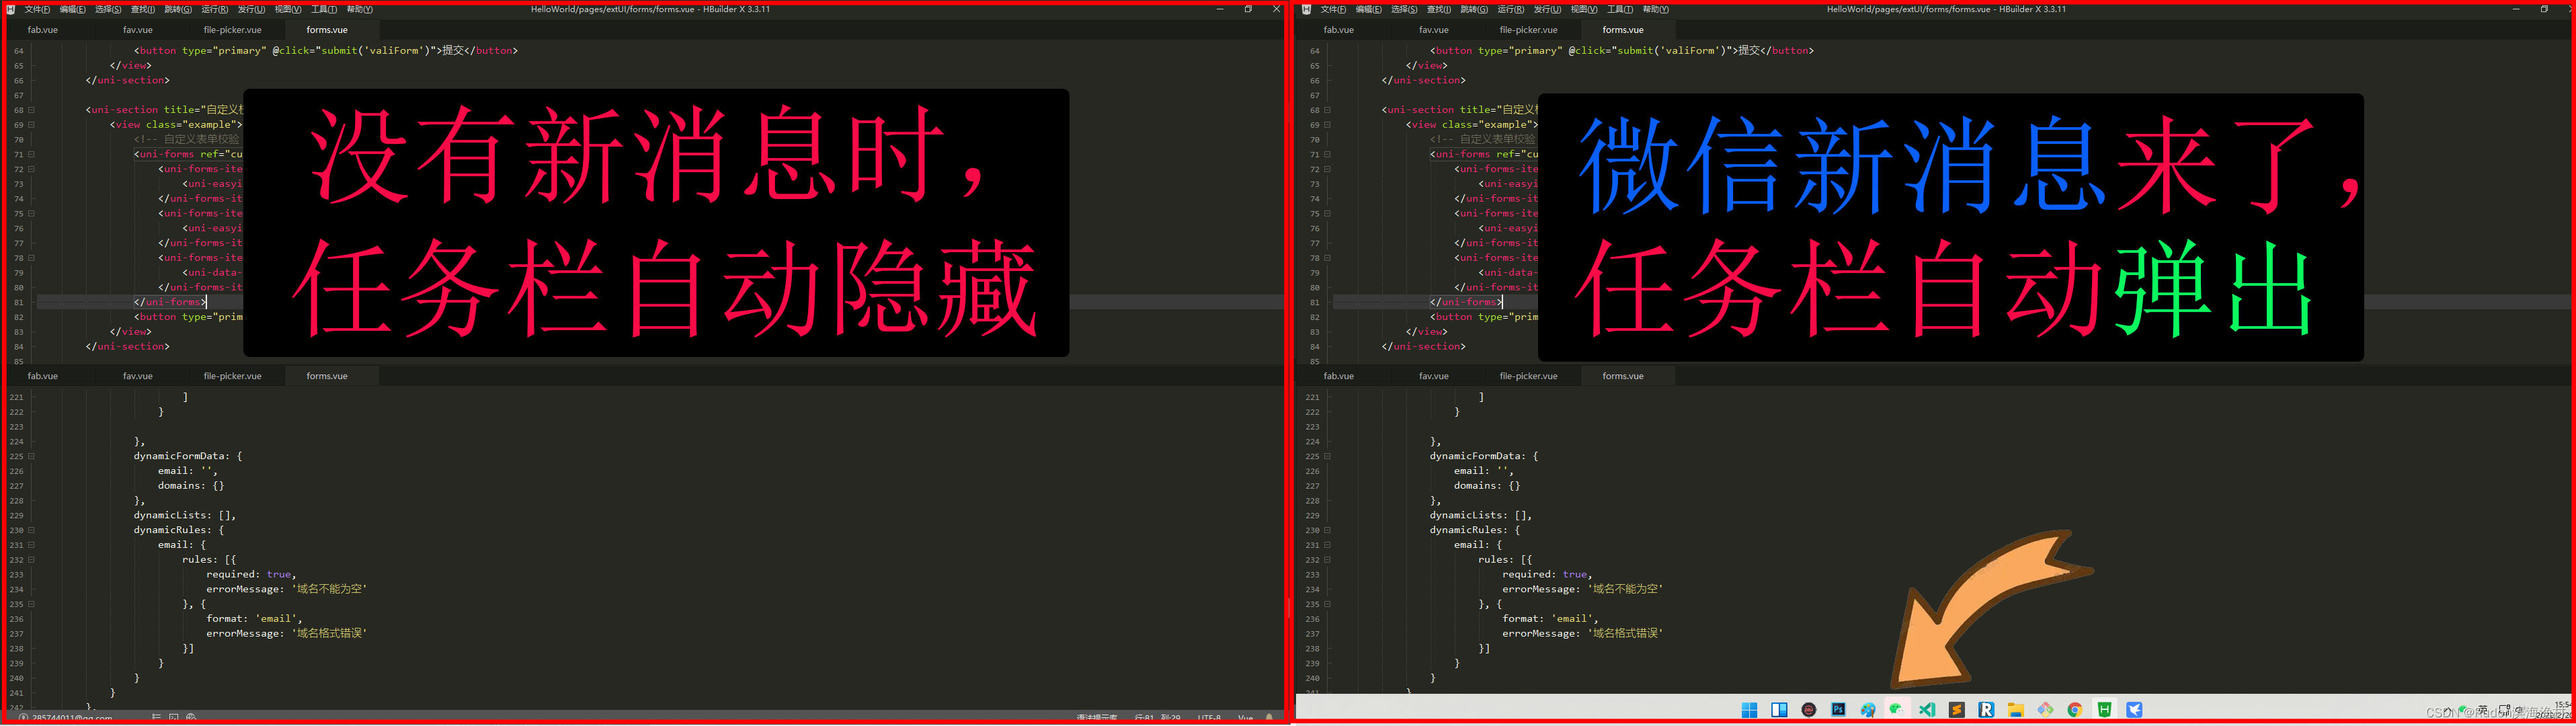Open Google Chrome from the taskbar

pos(2075,710)
